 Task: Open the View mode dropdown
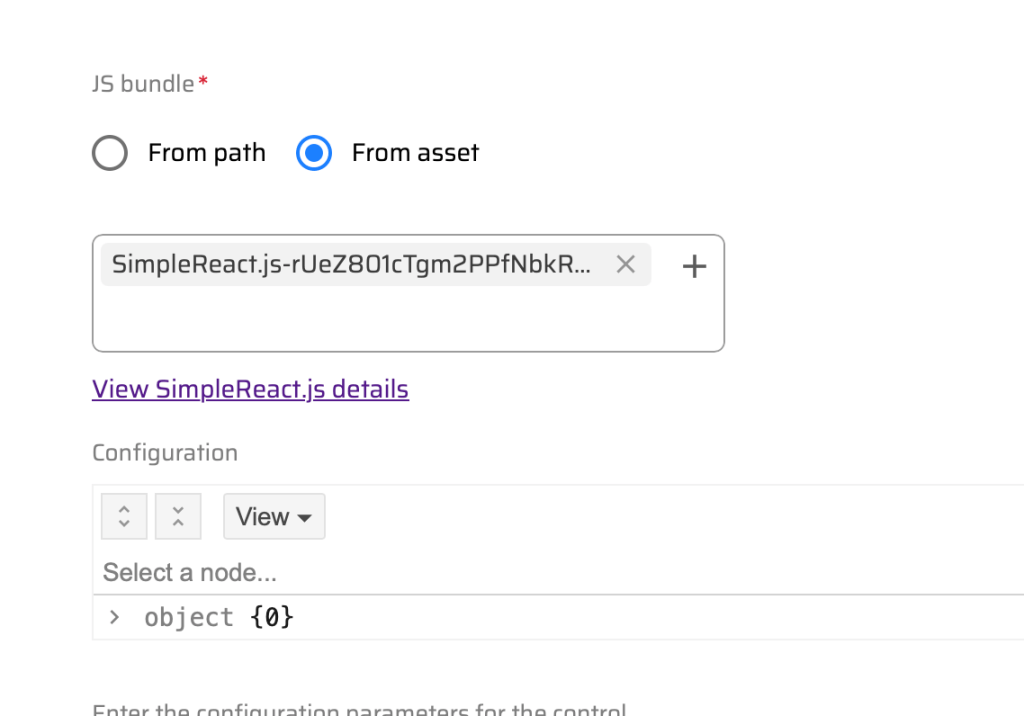[x=274, y=517]
